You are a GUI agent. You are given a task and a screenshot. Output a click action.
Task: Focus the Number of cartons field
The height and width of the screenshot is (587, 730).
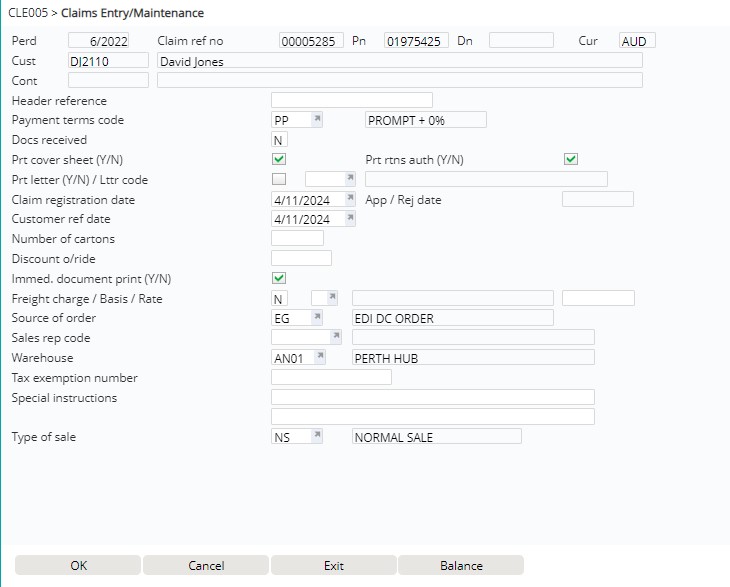pos(298,239)
